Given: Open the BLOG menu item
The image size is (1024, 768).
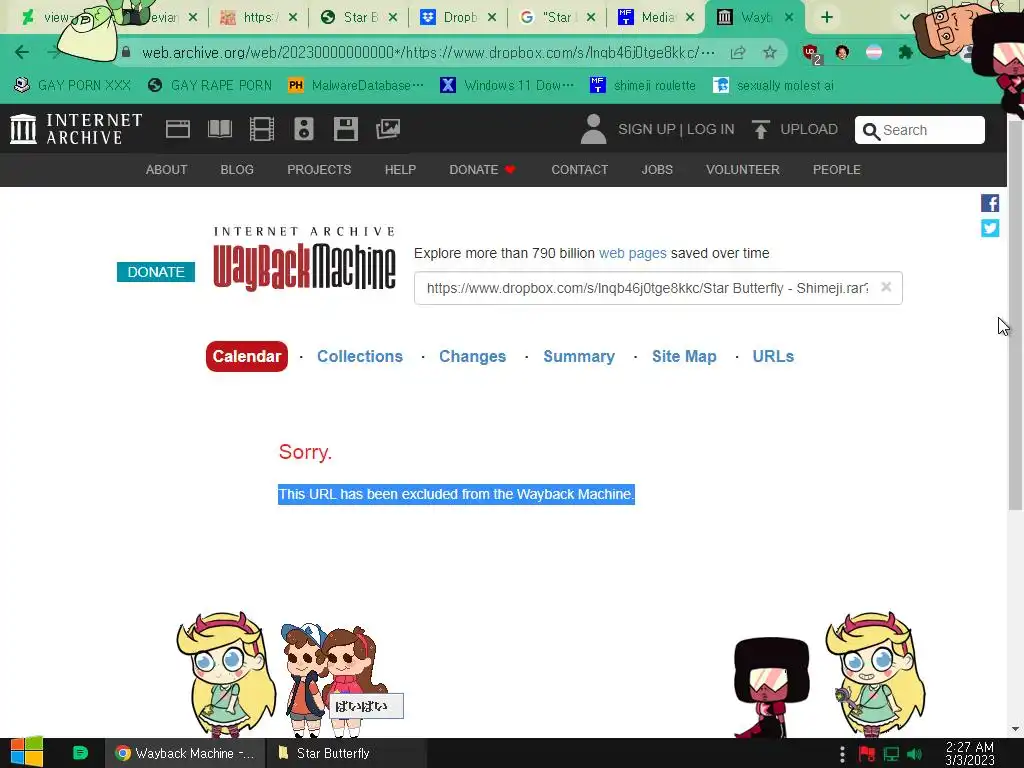Looking at the screenshot, I should (237, 170).
